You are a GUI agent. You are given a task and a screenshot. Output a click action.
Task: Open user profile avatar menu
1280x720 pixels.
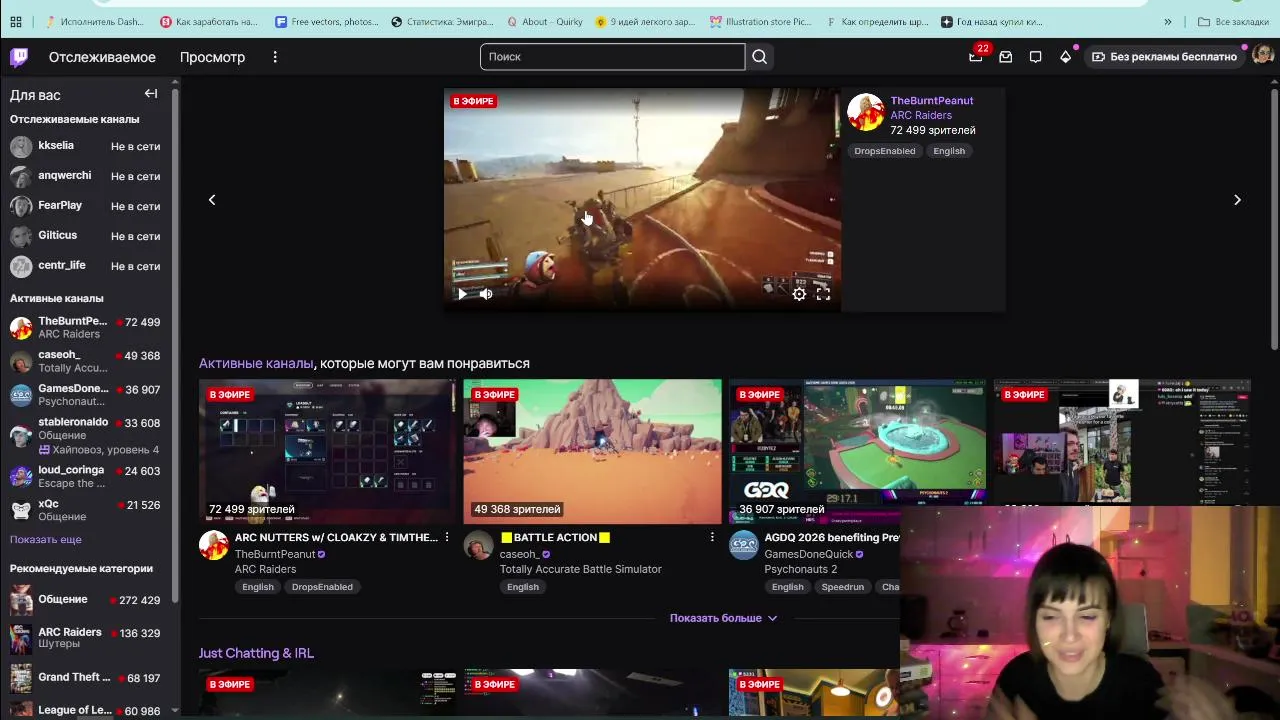1262,56
